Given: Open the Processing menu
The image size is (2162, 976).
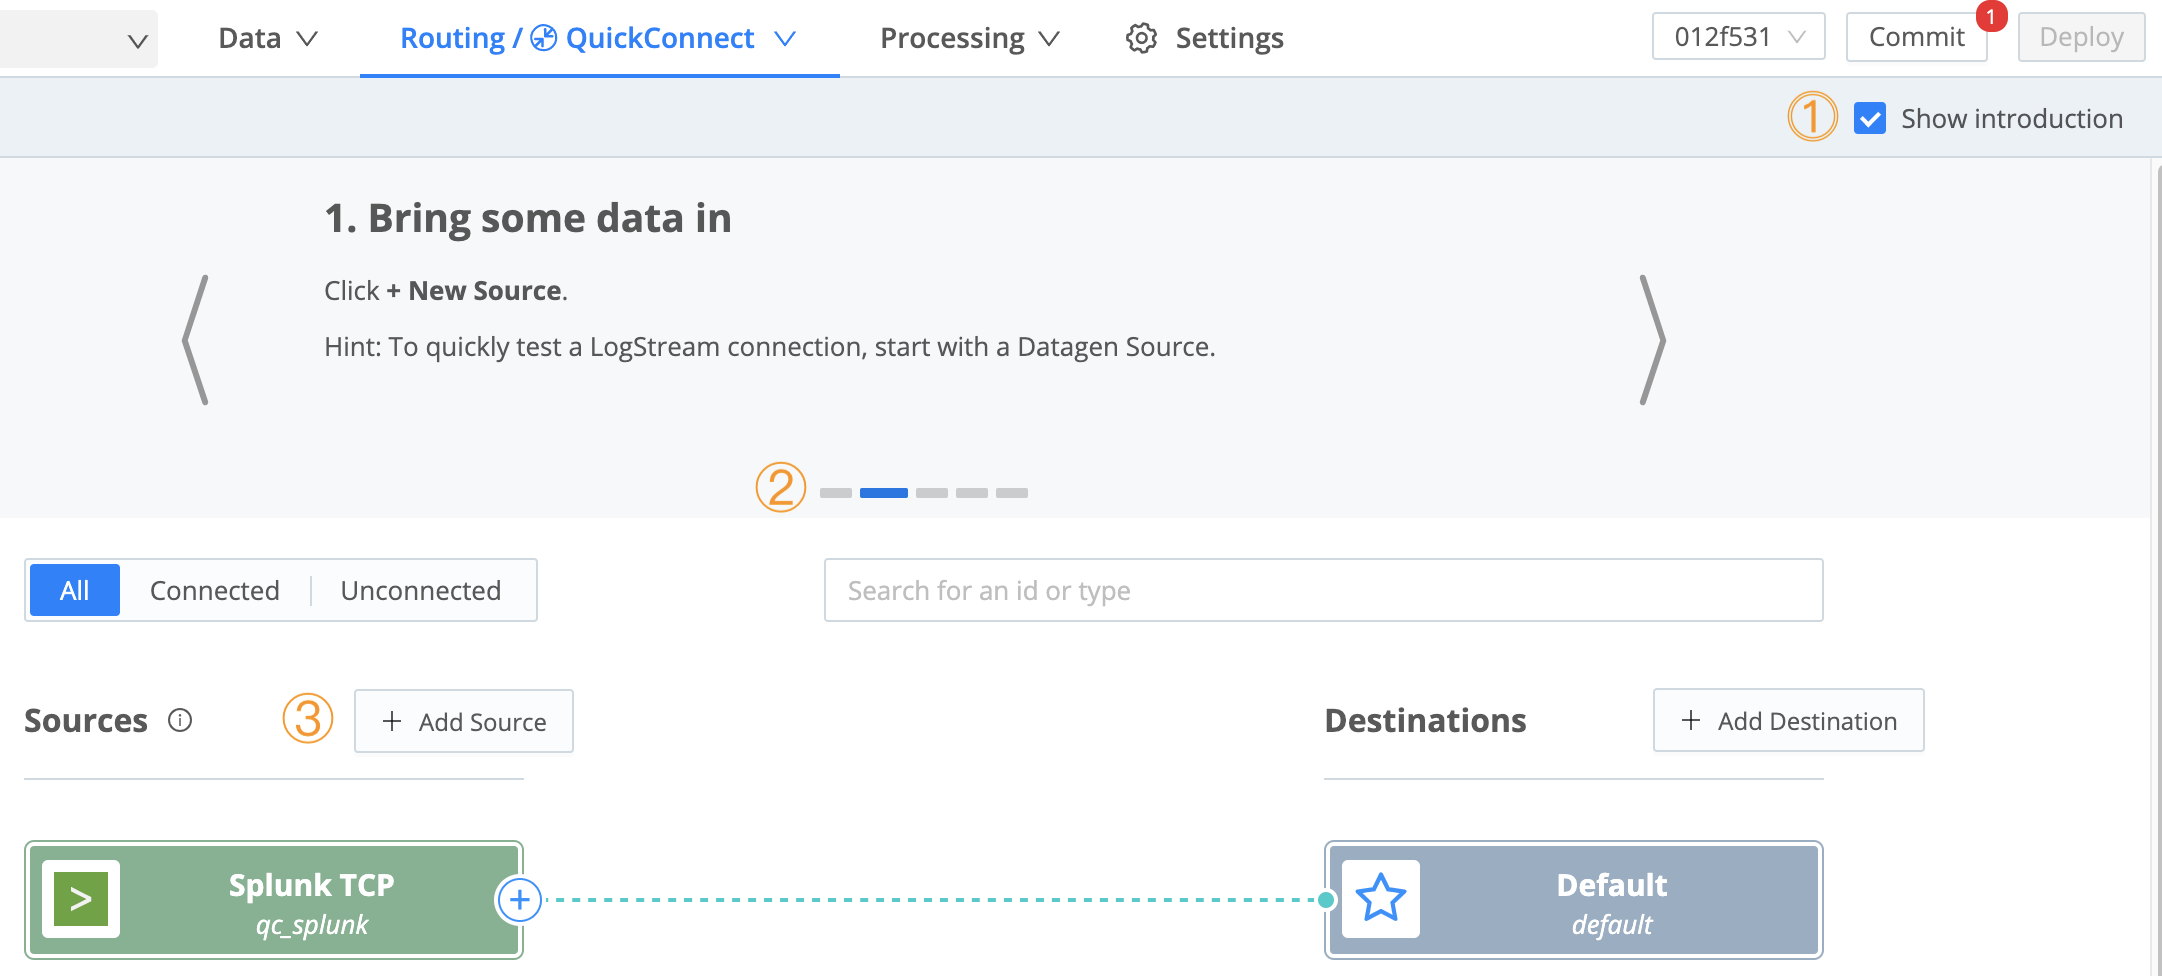Looking at the screenshot, I should tap(969, 38).
